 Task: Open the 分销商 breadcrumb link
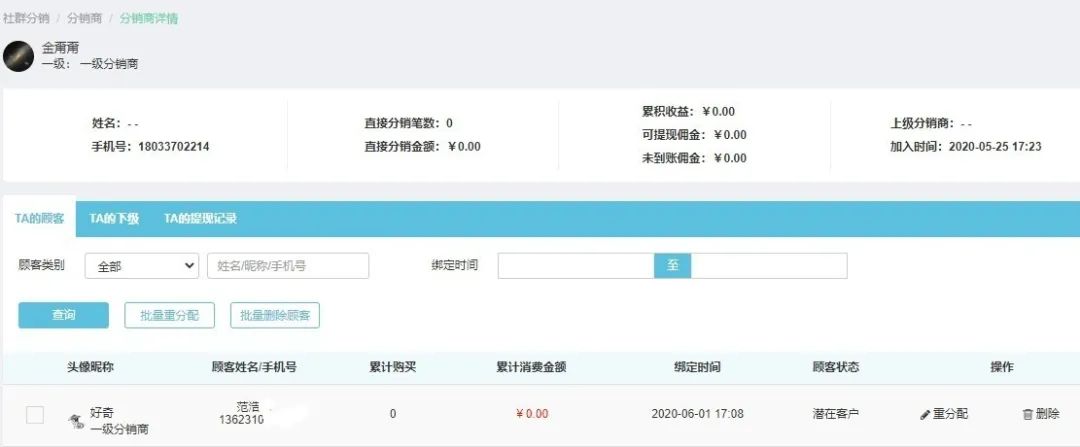point(85,18)
